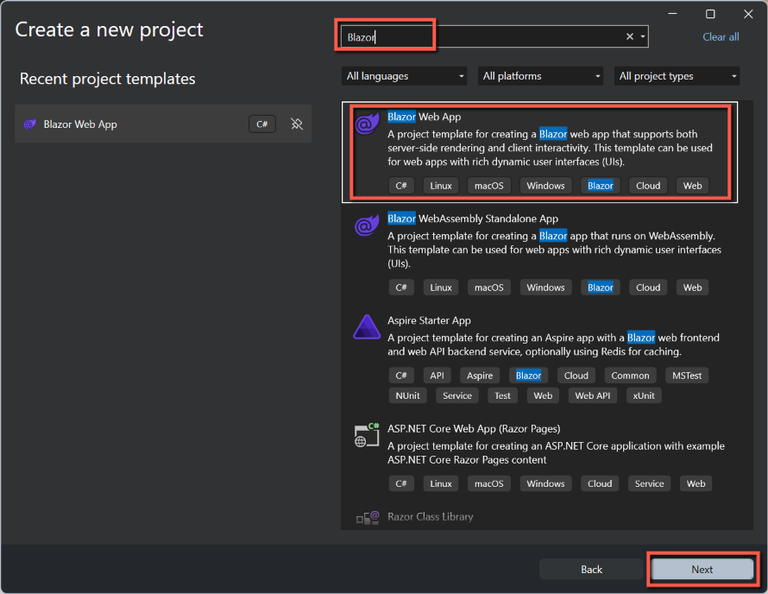This screenshot has height=594, width=768.
Task: Click the Aspire Starter App triangle icon
Action: (366, 328)
